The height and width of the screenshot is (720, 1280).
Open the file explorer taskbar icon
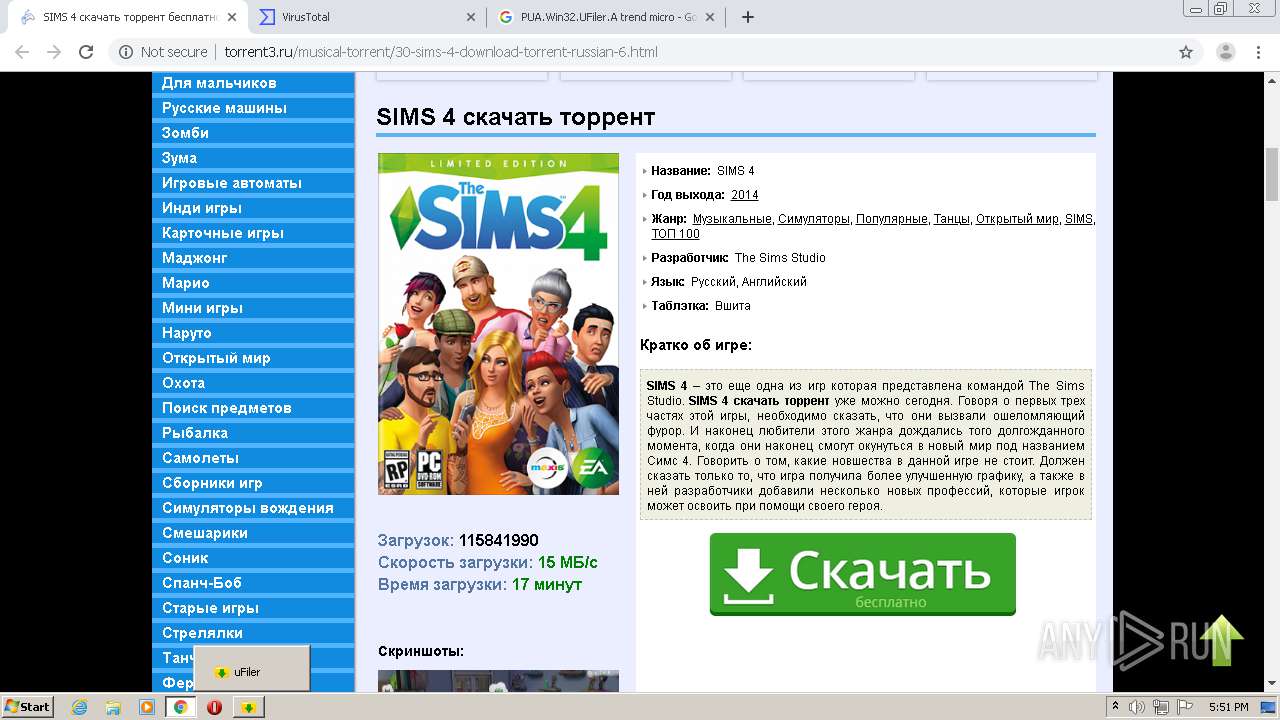click(x=113, y=707)
